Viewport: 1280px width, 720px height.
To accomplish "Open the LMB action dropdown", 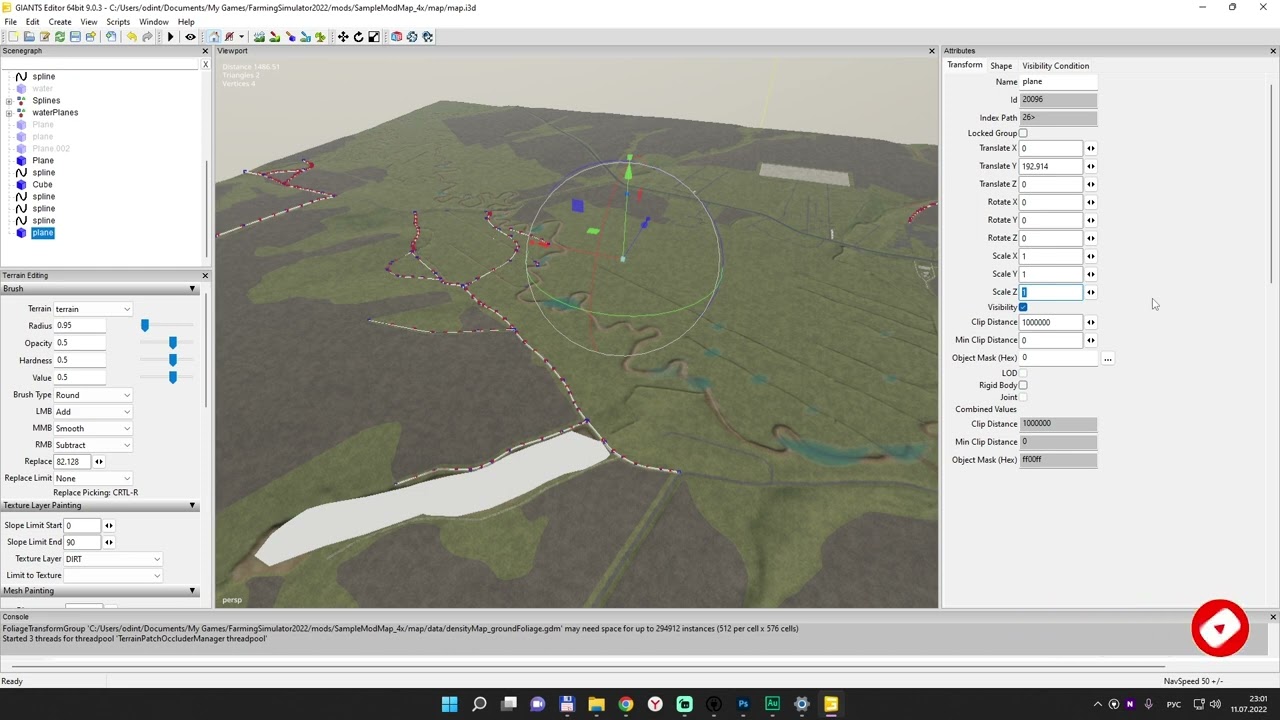I will click(x=93, y=412).
